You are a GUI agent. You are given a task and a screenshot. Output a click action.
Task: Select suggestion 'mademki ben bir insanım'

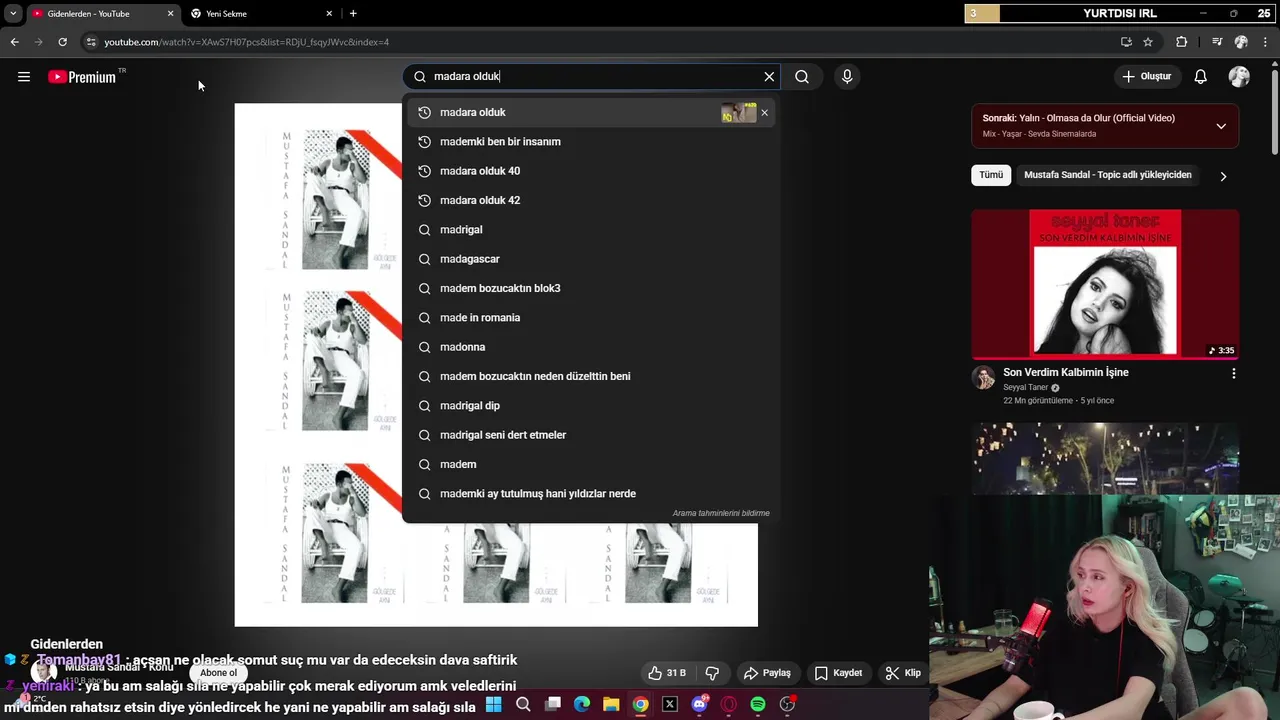pos(591,142)
